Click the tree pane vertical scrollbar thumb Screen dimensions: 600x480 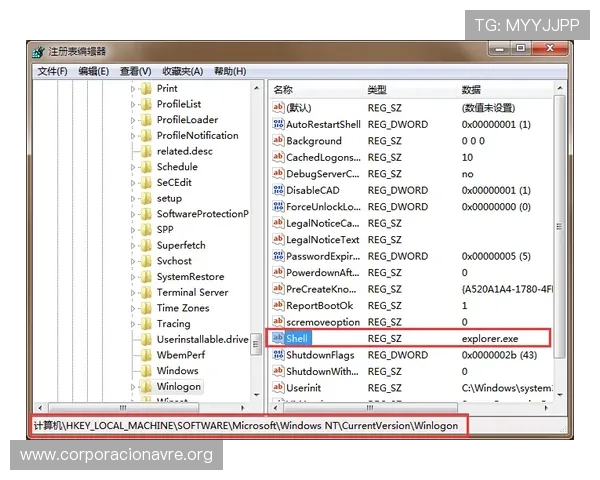(256, 344)
